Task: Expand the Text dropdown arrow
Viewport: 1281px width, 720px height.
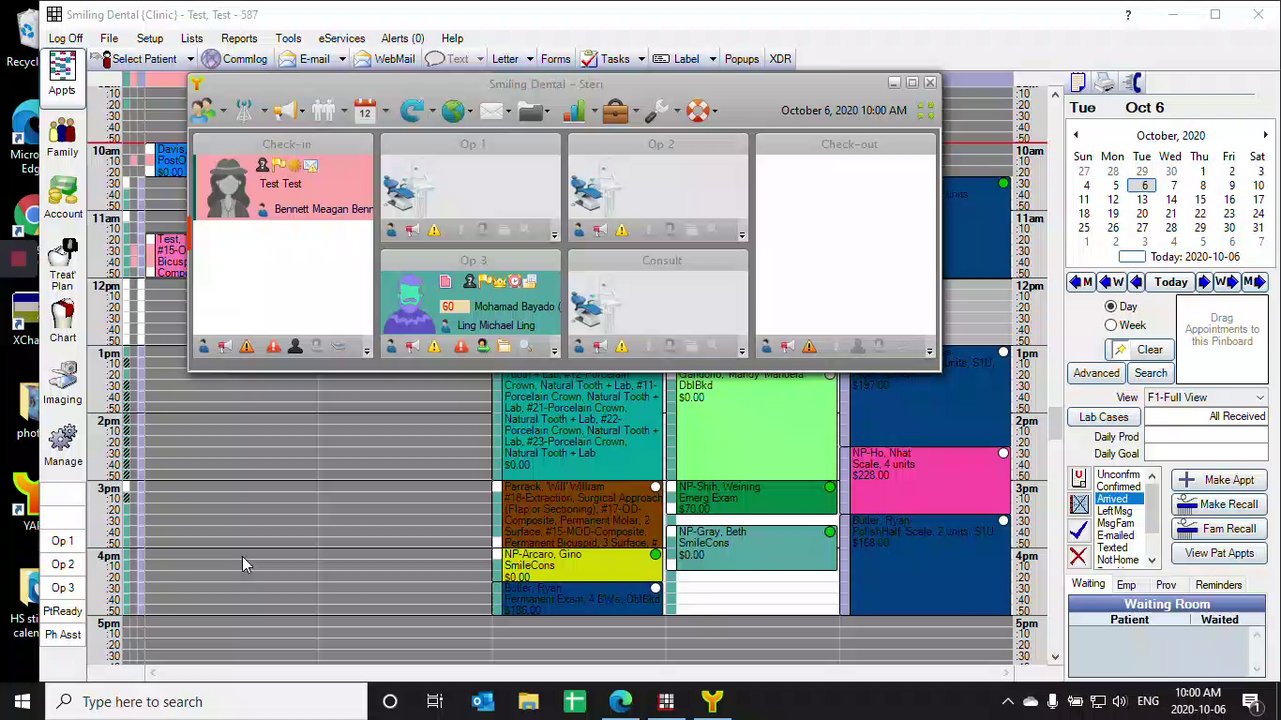Action: coord(480,59)
